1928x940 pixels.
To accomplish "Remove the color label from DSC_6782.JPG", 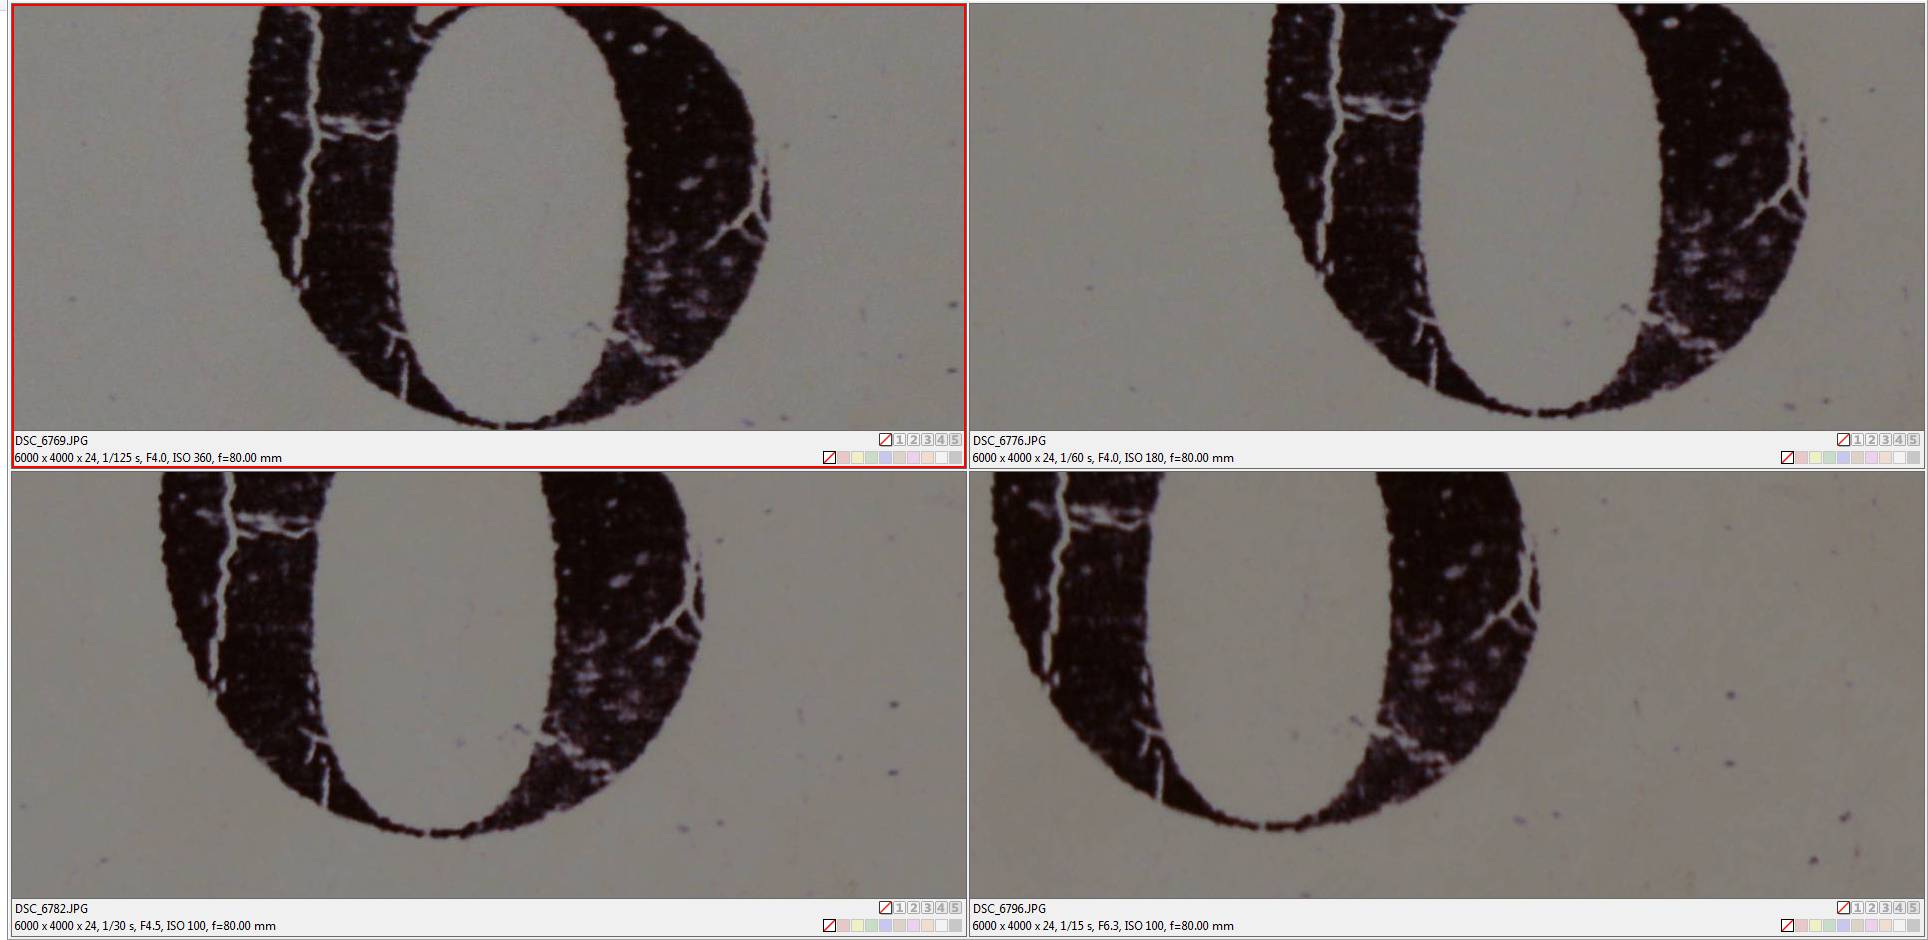I will 829,926.
